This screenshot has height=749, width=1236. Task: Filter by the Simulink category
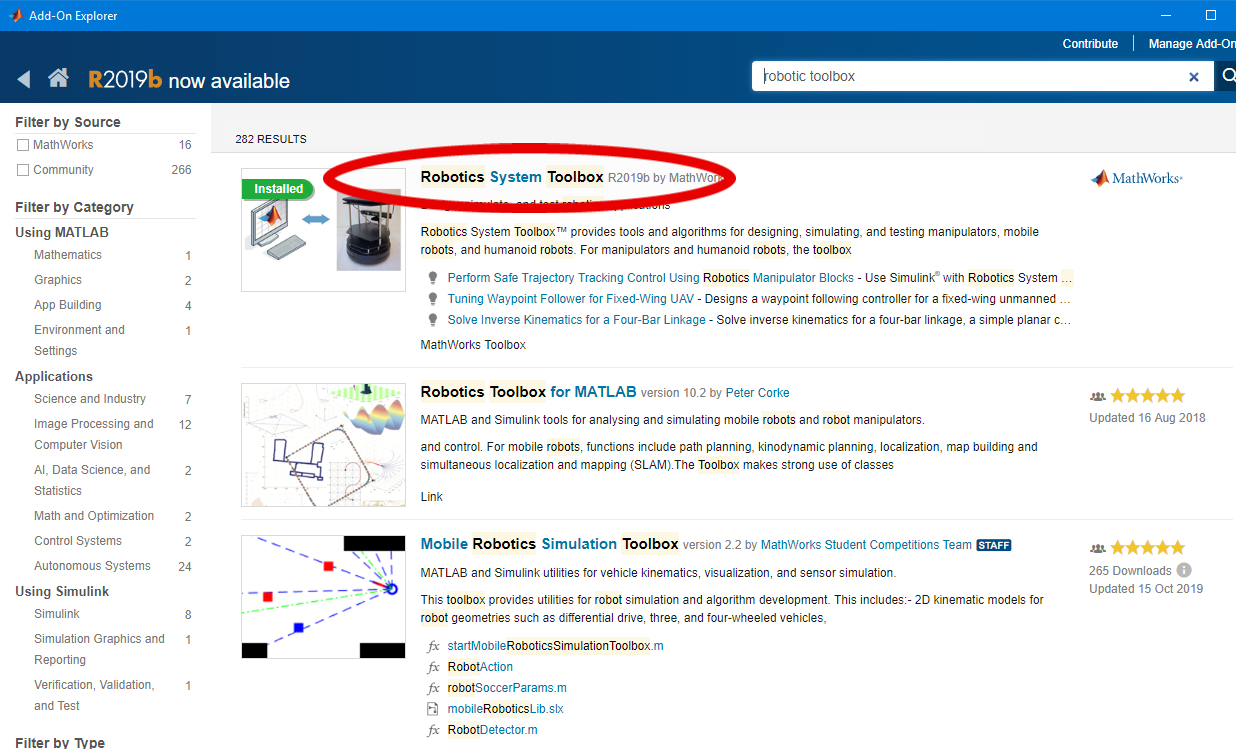[x=57, y=614]
